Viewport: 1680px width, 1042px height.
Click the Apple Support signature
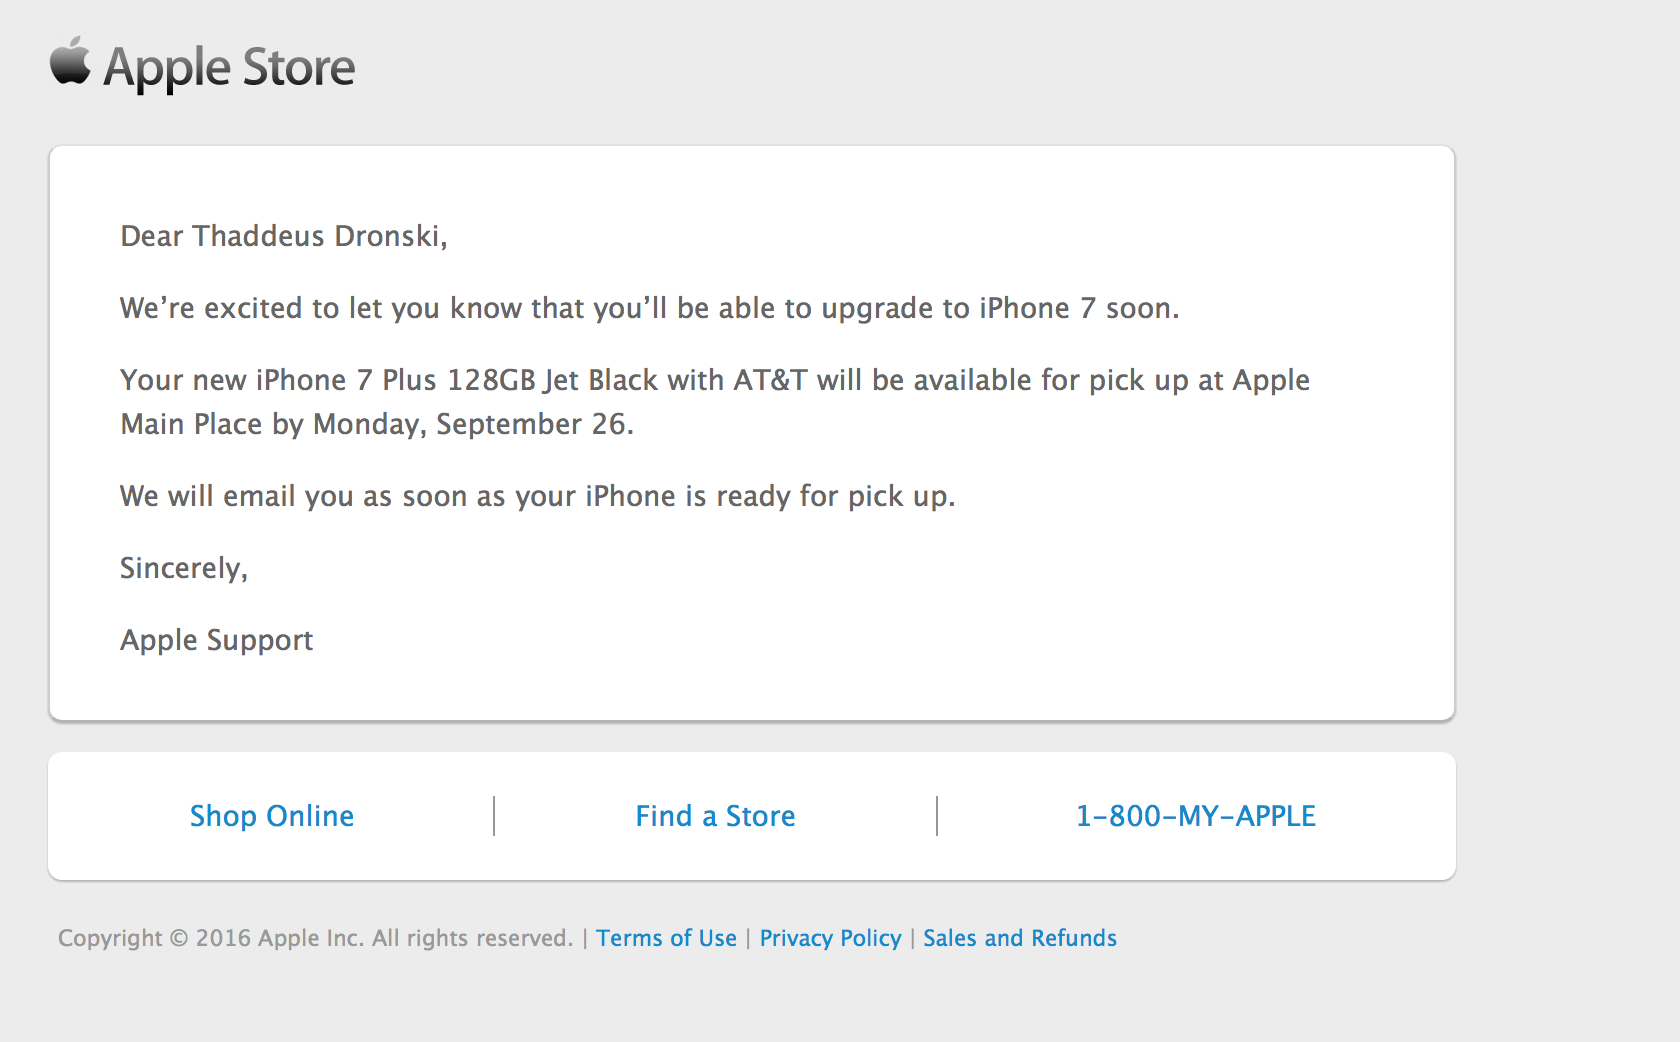pos(217,640)
